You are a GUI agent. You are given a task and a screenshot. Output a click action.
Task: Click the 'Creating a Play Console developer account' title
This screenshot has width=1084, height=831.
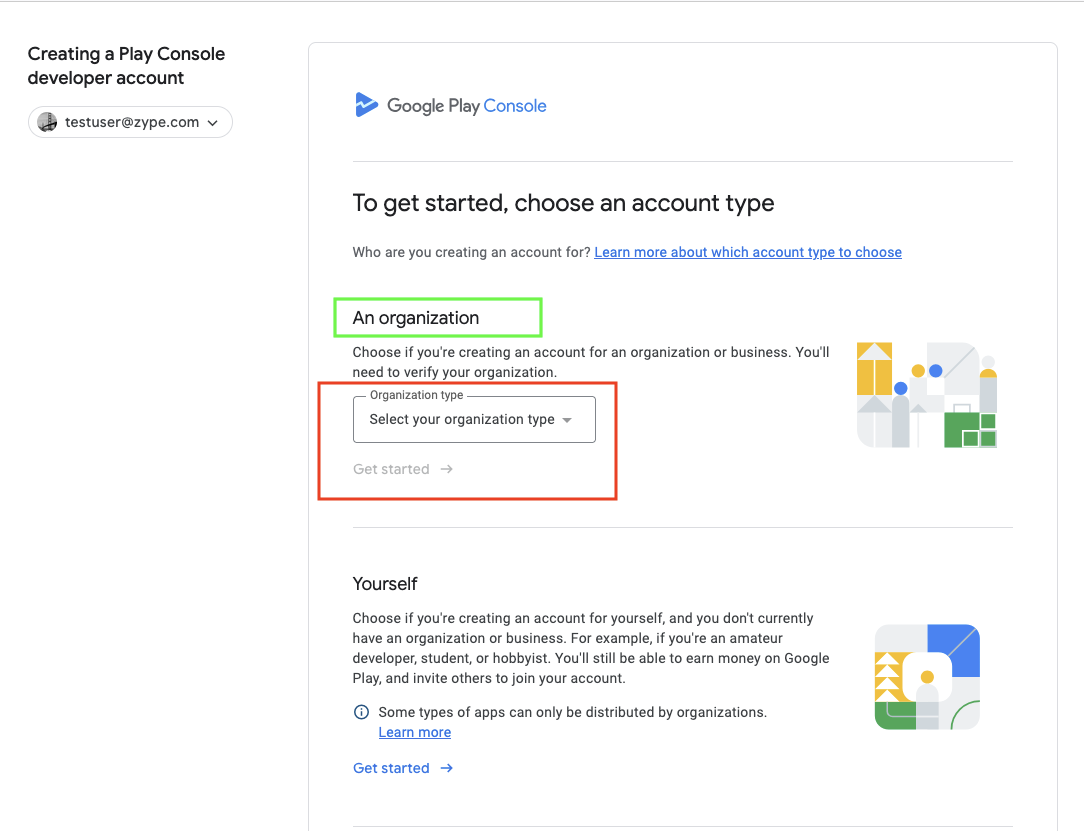[127, 66]
